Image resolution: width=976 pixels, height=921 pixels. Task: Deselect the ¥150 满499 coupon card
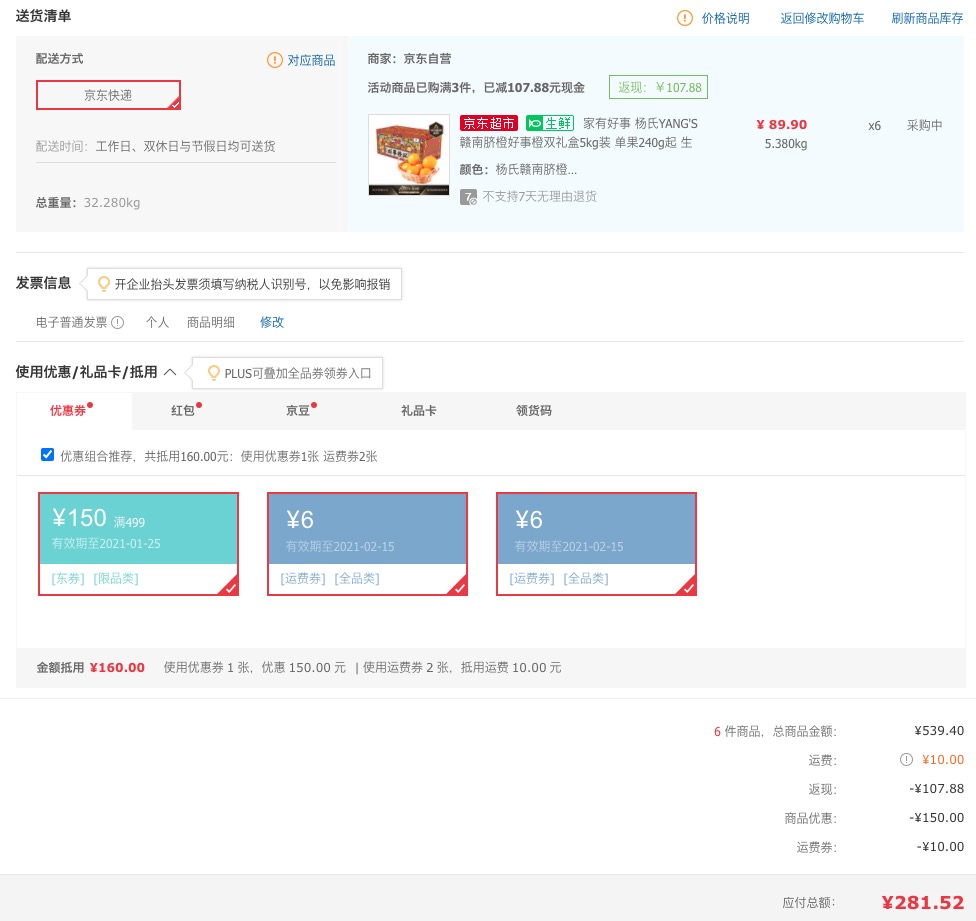(138, 544)
